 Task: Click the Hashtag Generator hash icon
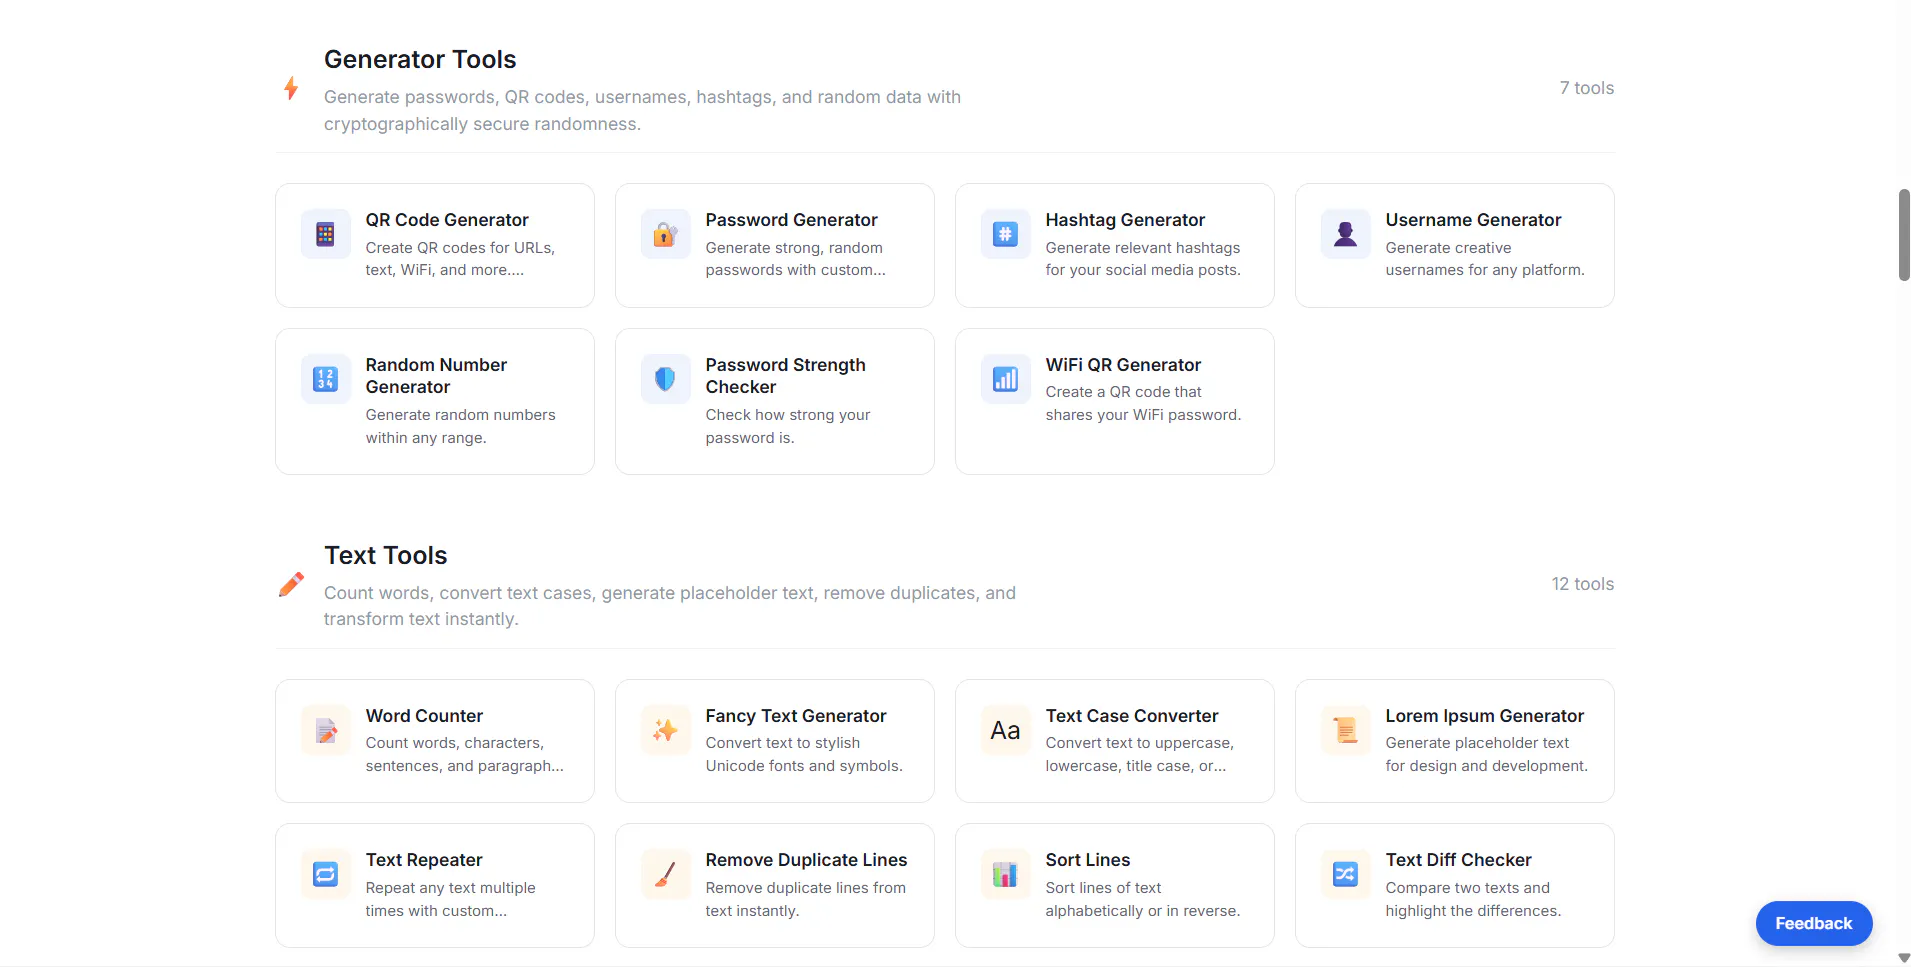pyautogui.click(x=1005, y=234)
